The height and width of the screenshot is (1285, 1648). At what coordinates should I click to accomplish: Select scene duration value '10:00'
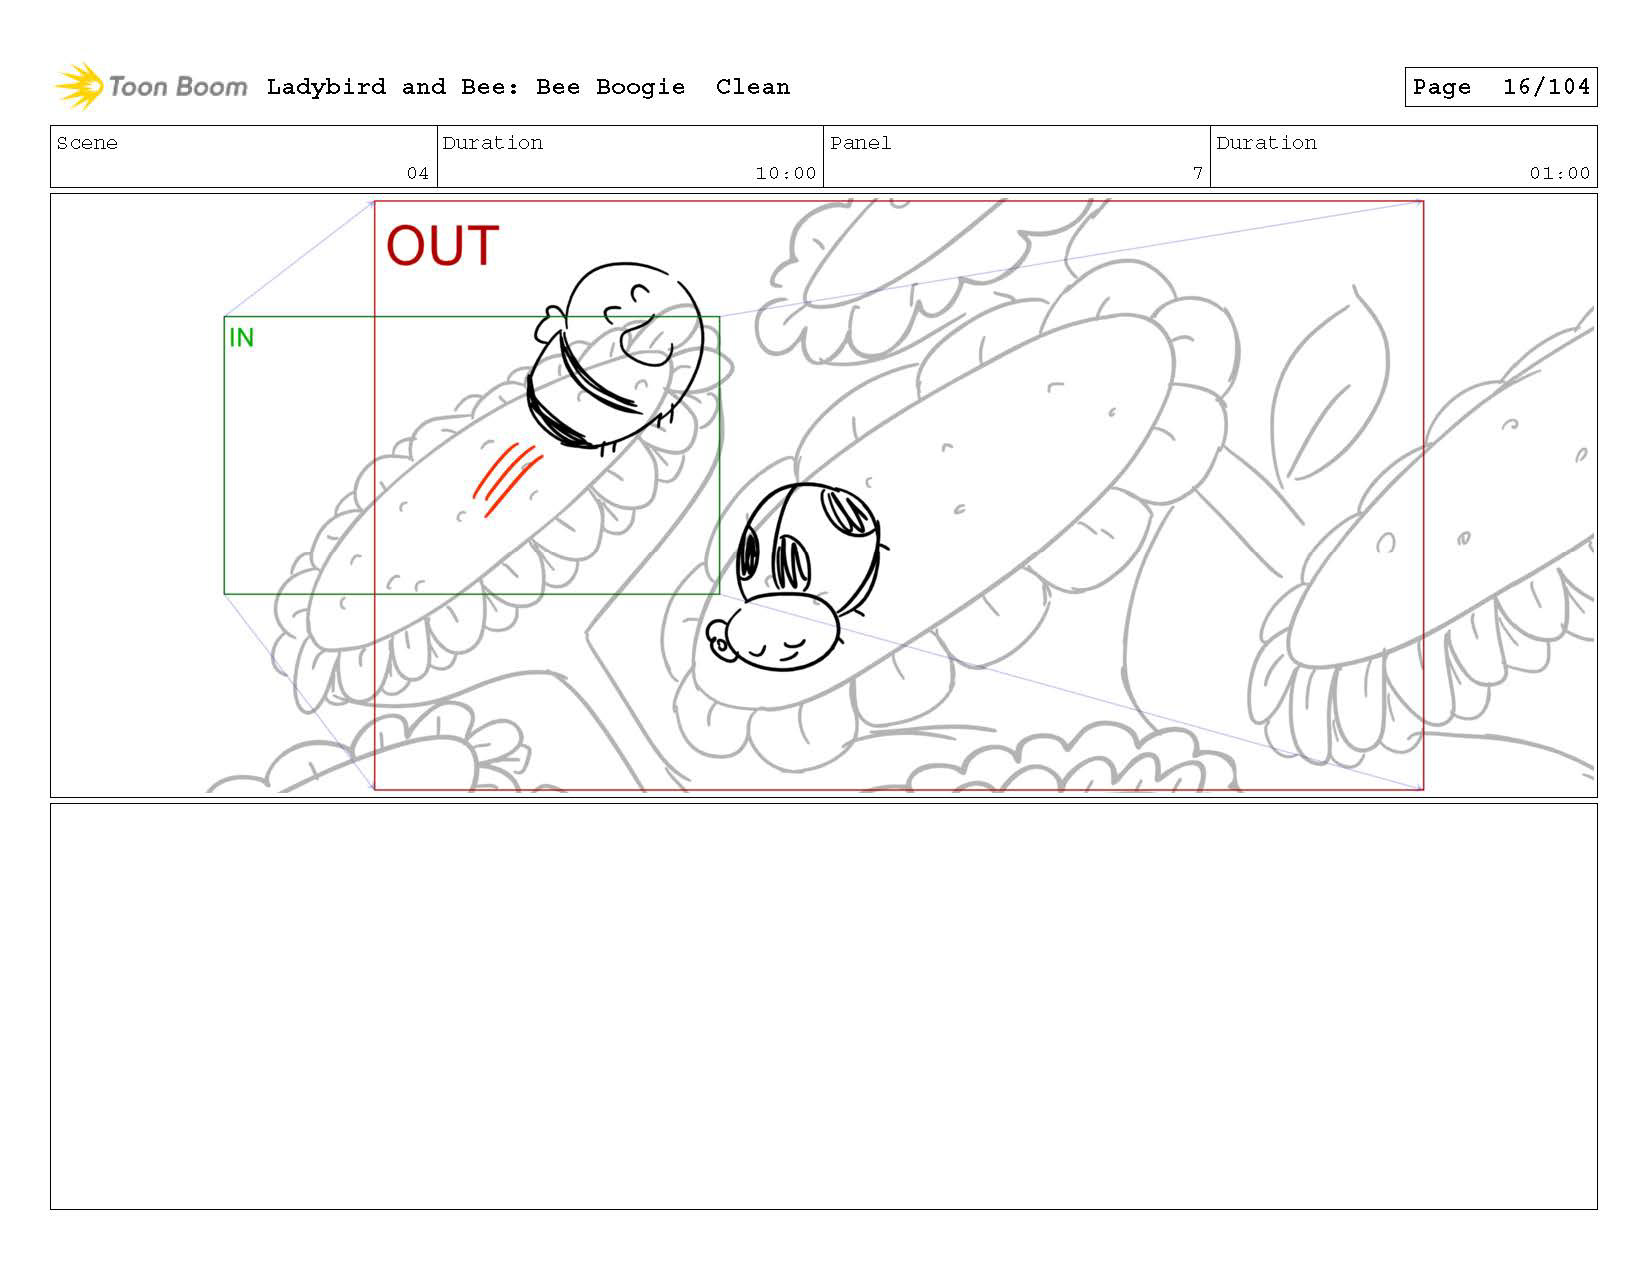[785, 173]
